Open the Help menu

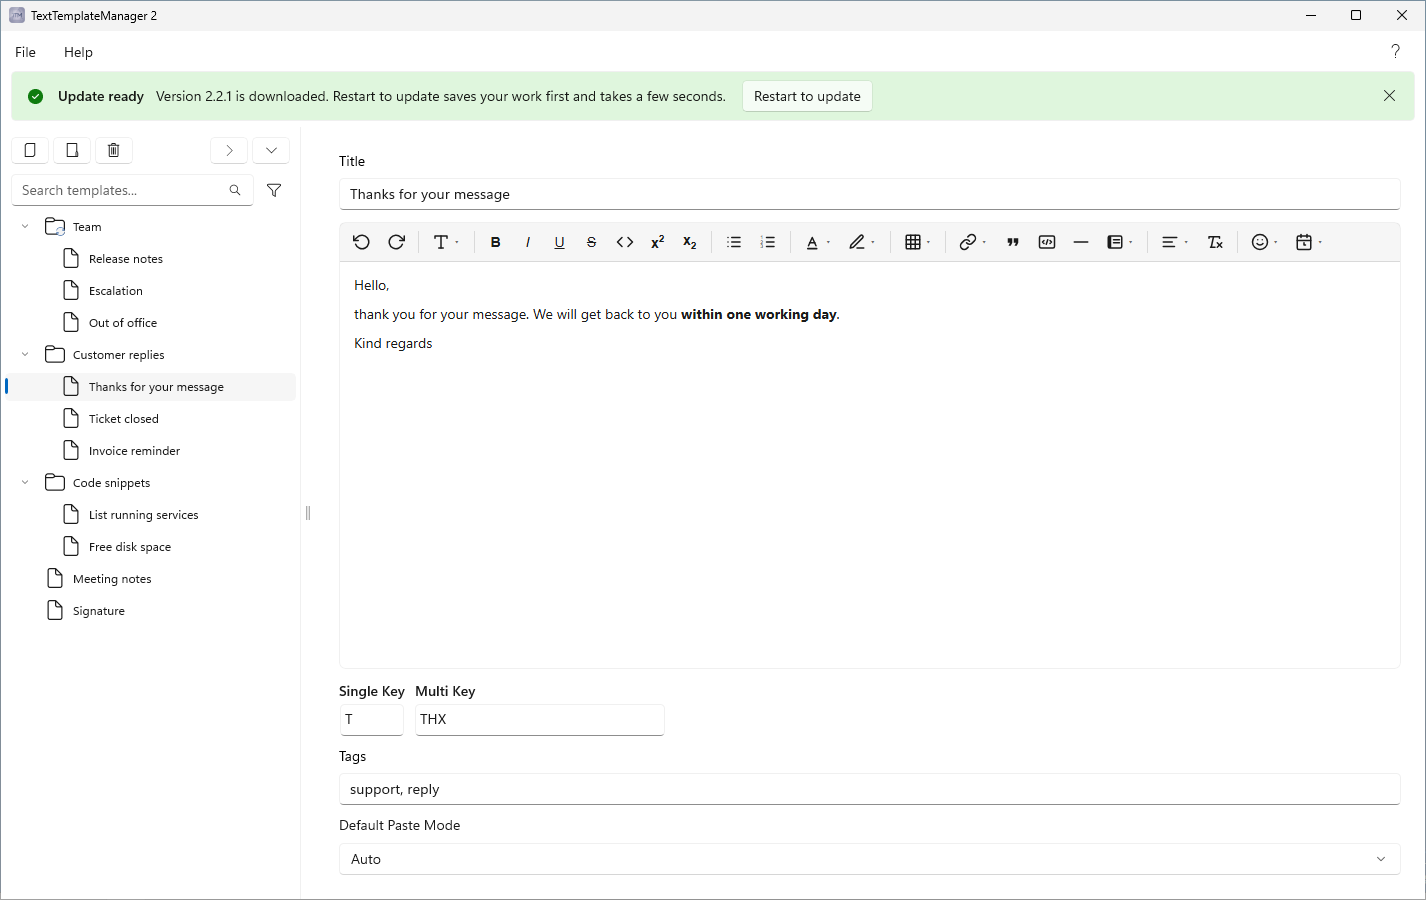point(78,52)
